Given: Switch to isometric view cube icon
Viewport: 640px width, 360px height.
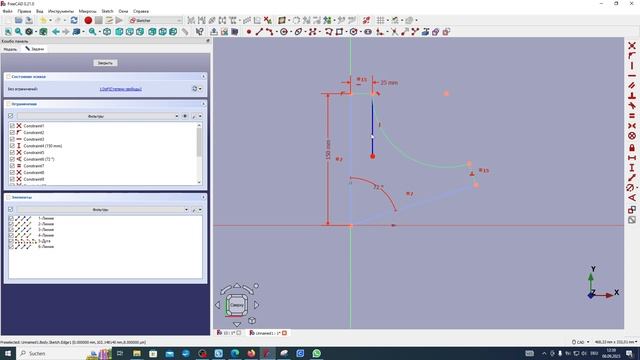Looking at the screenshot, I should 107,31.
